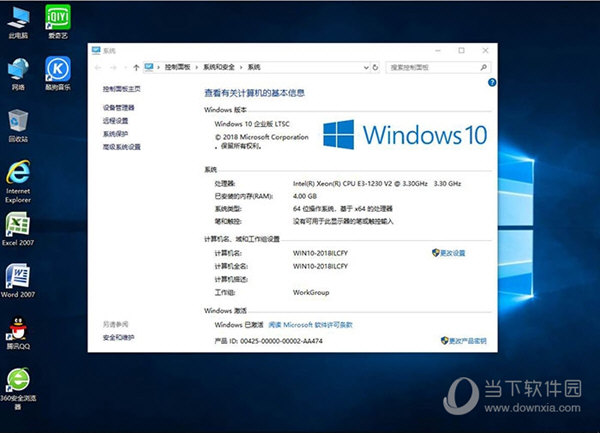The width and height of the screenshot is (600, 433).
Task: Open 高级系统设置 from the sidebar
Action: (122, 147)
